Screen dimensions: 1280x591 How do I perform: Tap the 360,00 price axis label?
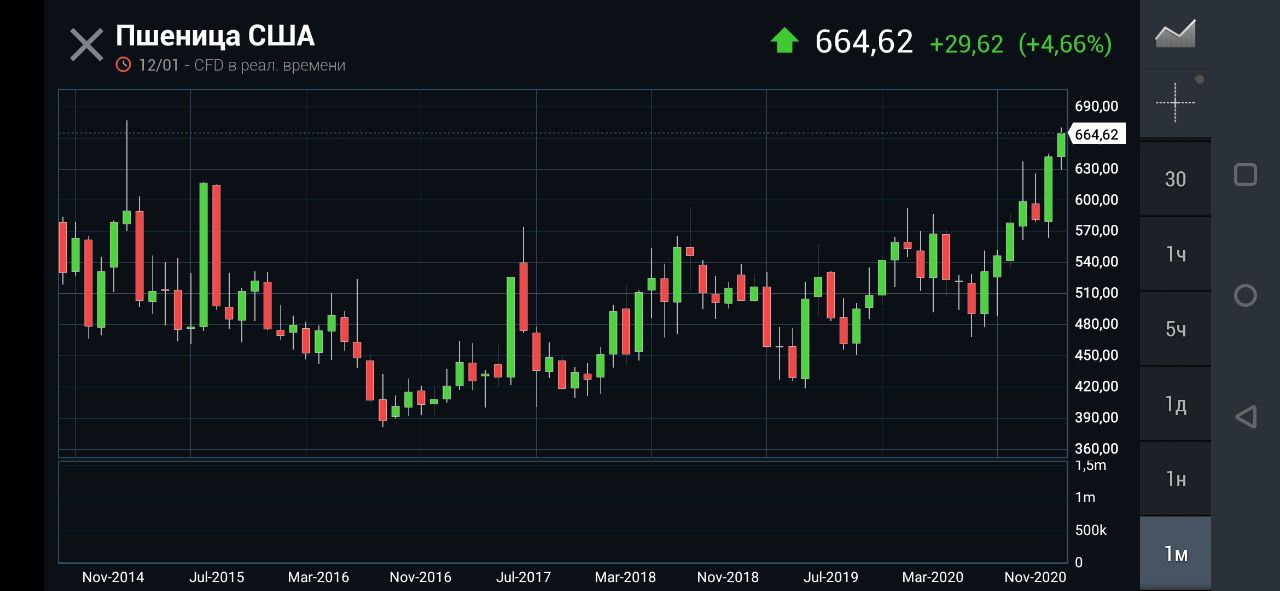tap(1097, 448)
